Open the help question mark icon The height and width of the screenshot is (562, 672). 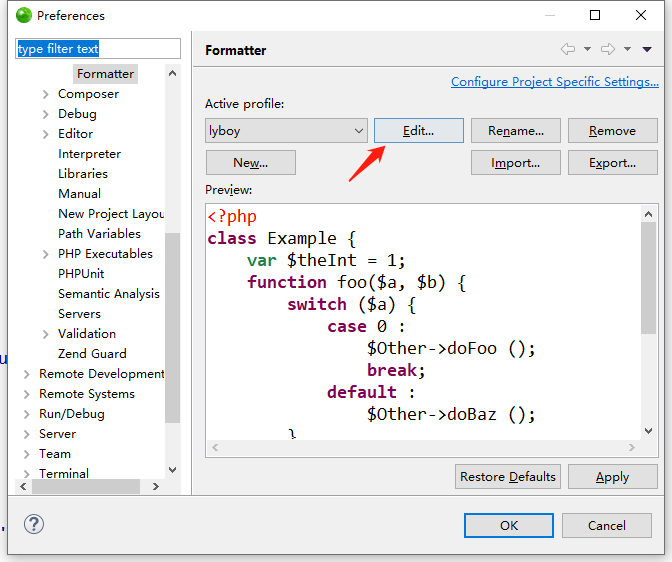(x=34, y=524)
